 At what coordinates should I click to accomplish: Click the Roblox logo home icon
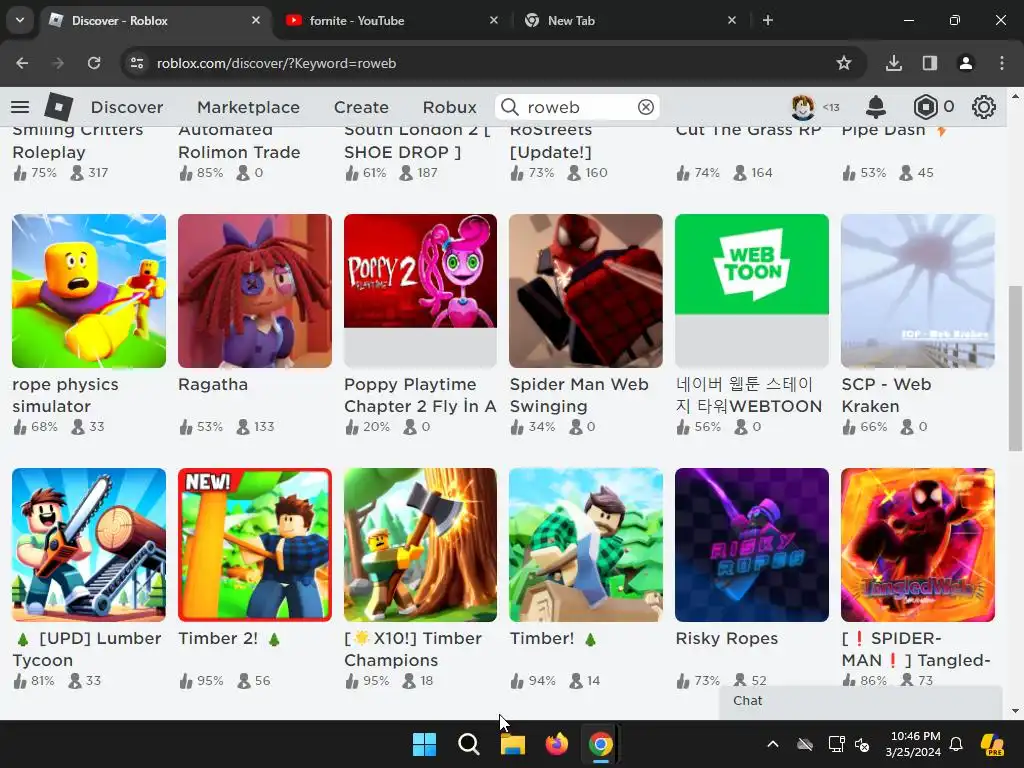tap(58, 107)
